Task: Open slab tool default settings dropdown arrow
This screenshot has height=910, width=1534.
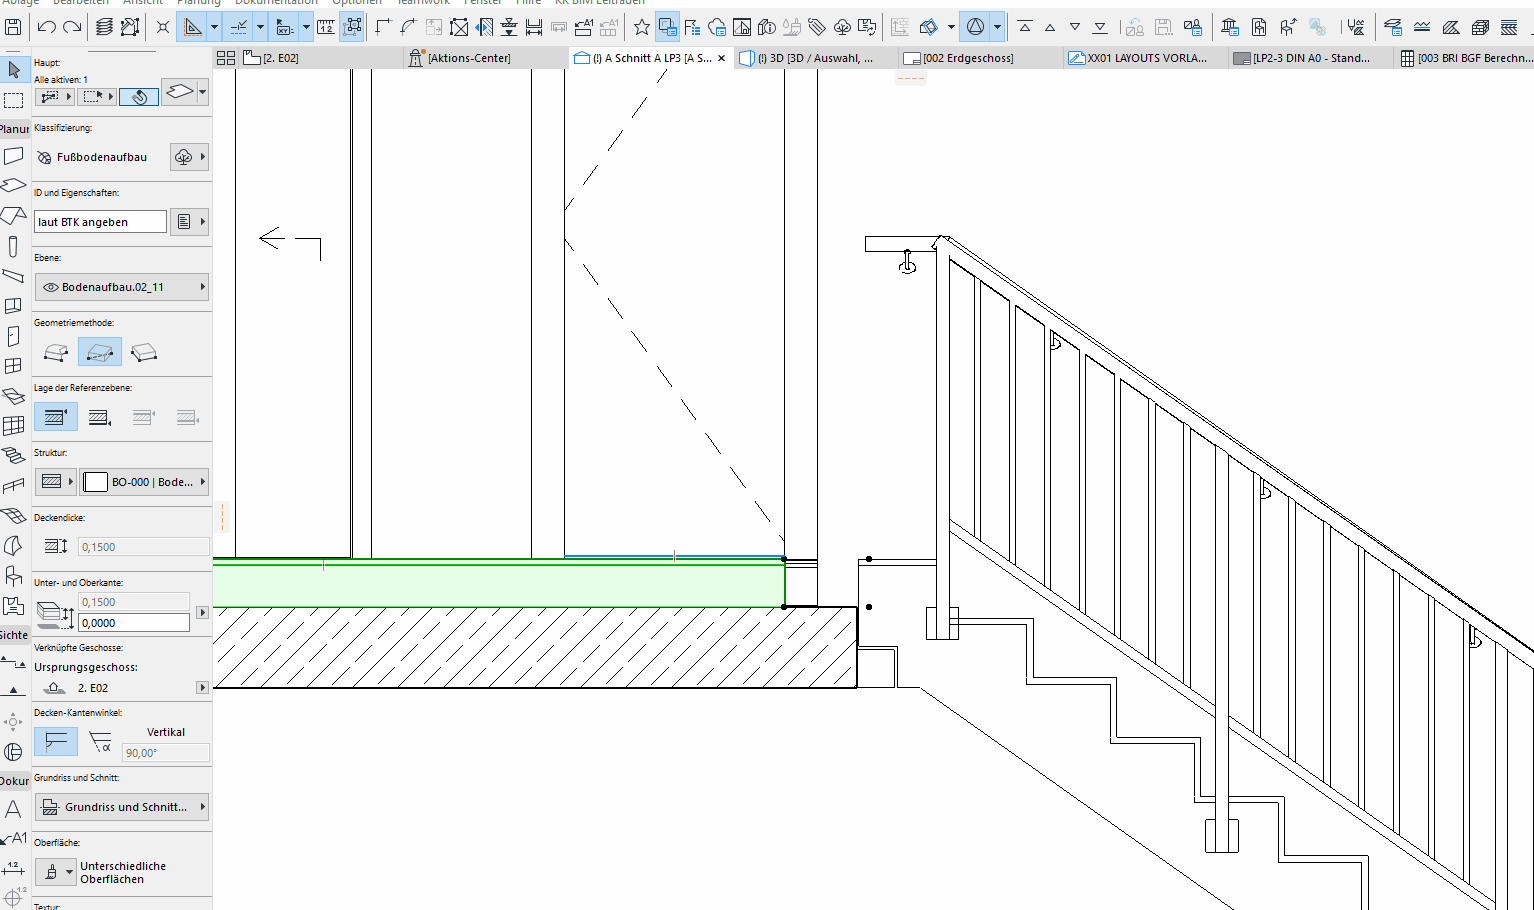Action: (203, 93)
